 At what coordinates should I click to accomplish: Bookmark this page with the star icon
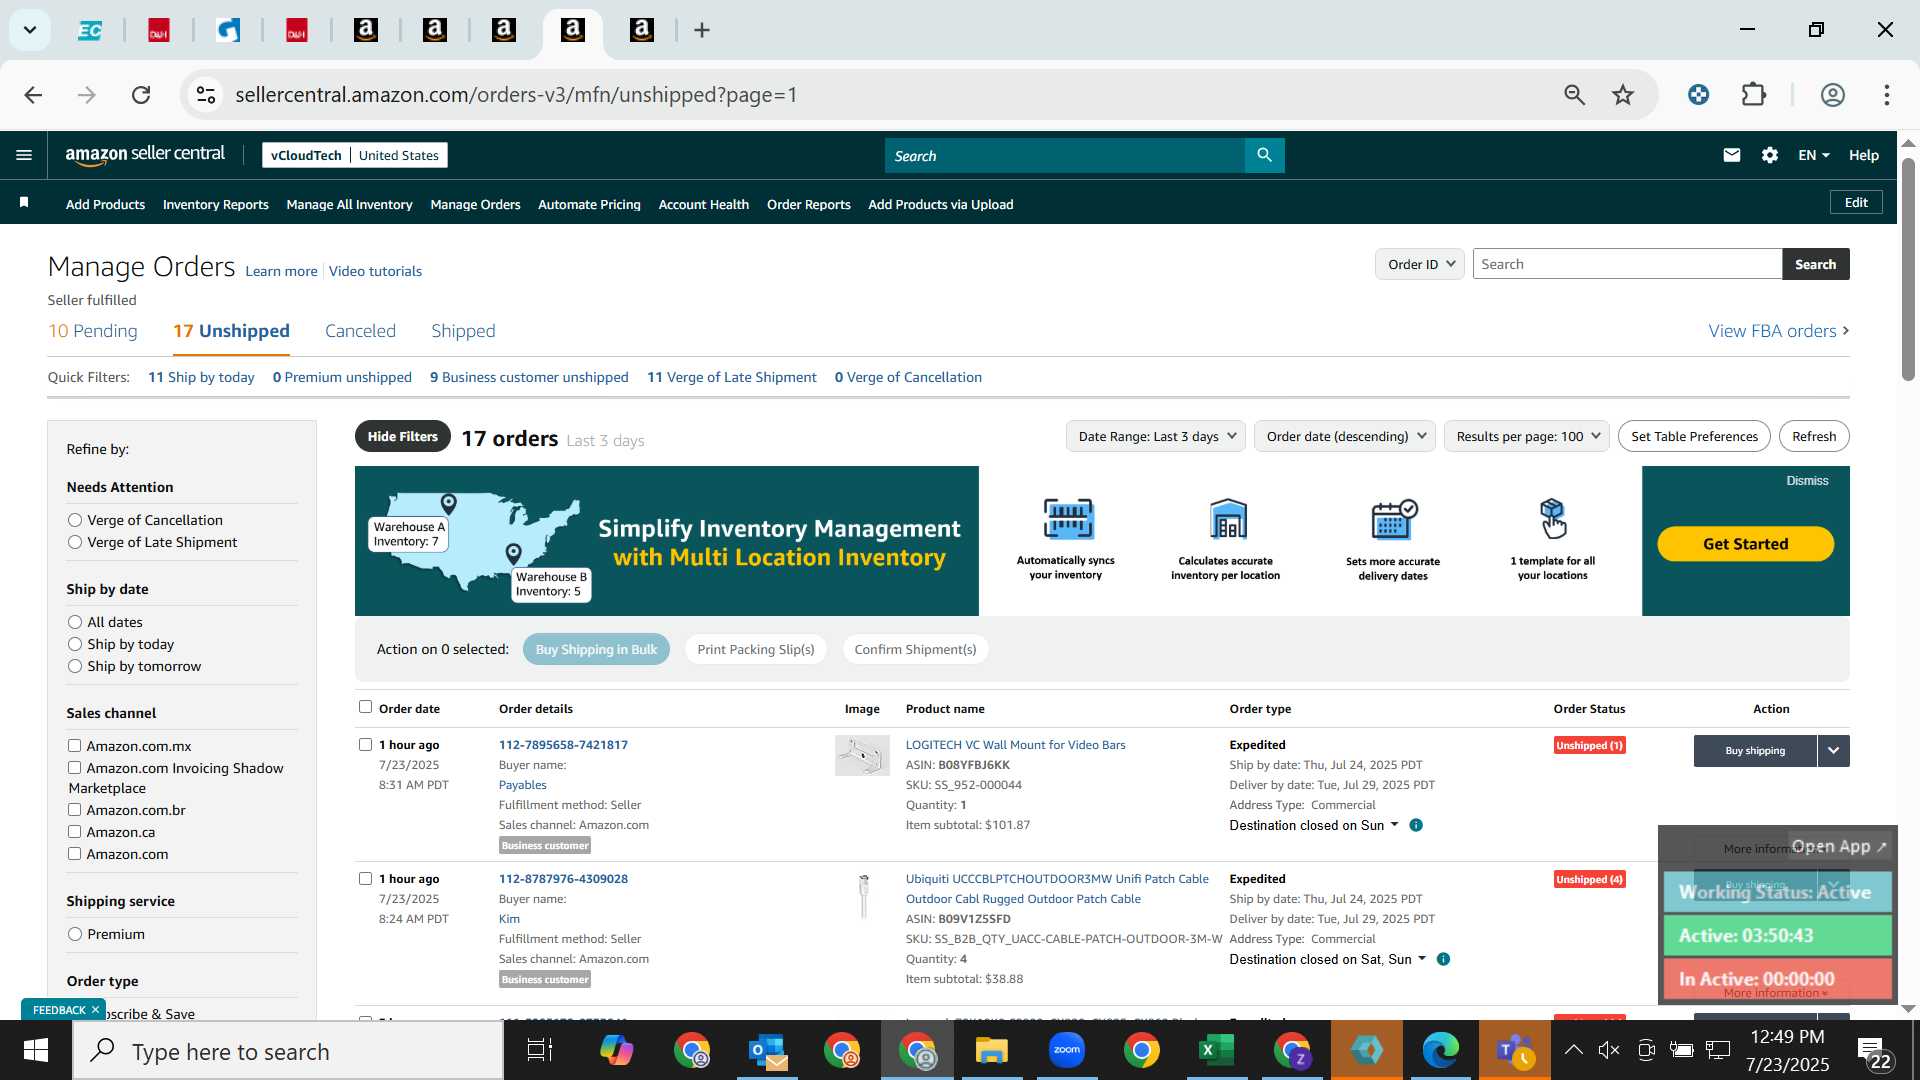(1623, 95)
